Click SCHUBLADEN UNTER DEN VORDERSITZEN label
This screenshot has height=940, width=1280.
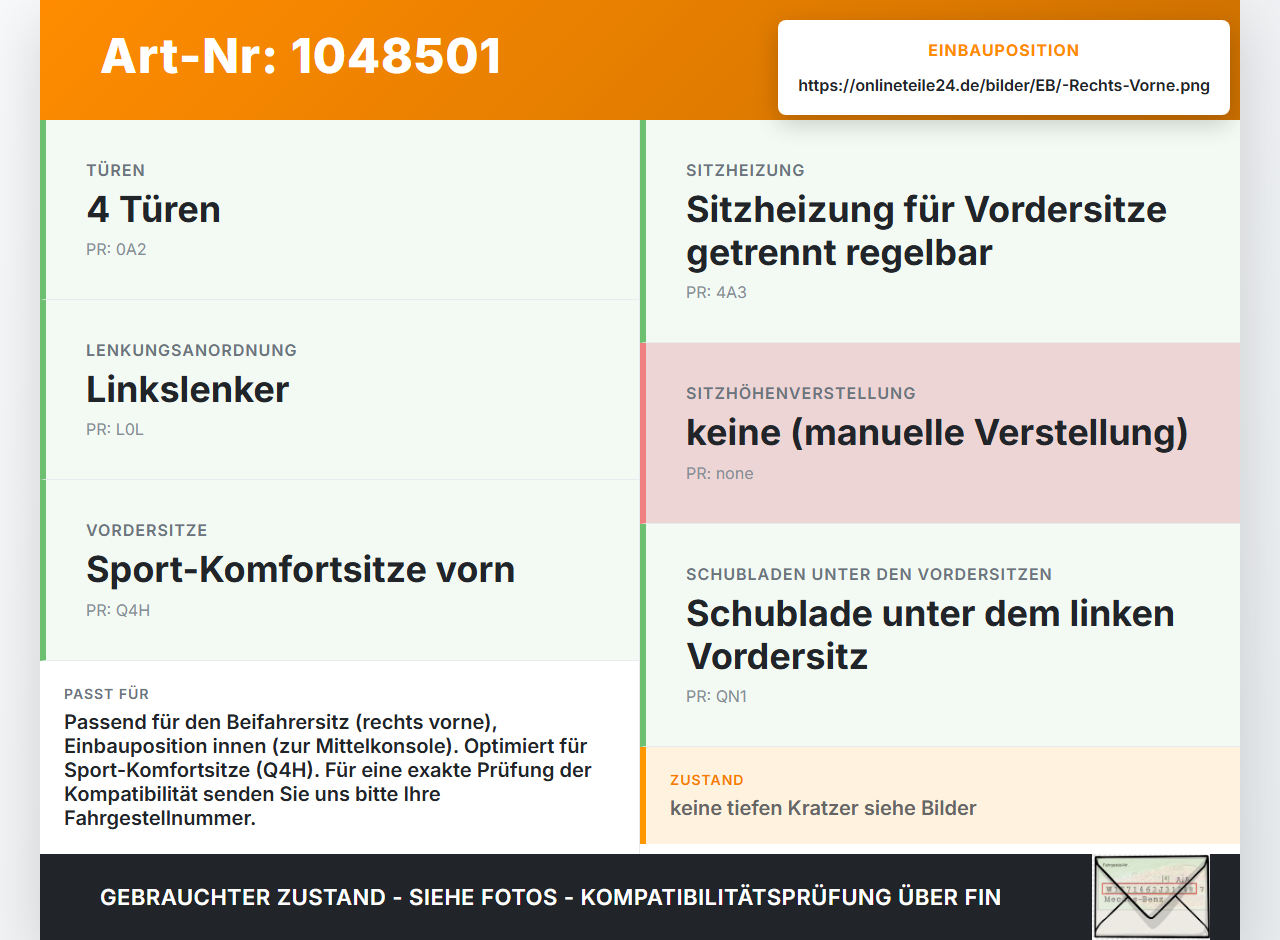click(869, 574)
